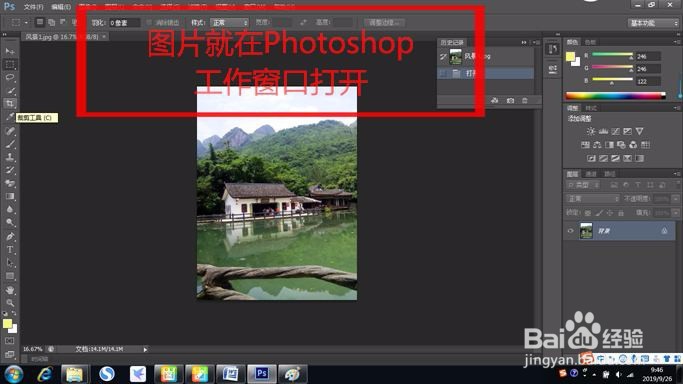Select the Eraser tool
The height and width of the screenshot is (384, 683).
10,183
